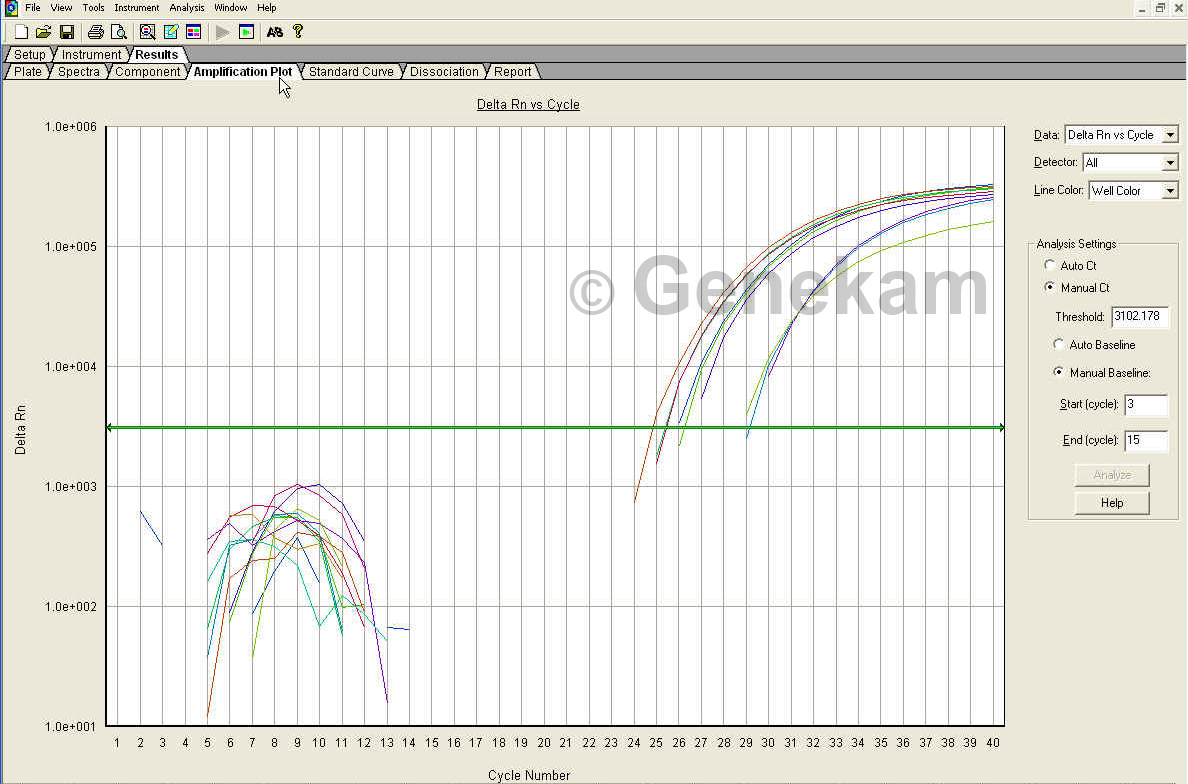Click the "Cycle Number" x-axis label
Viewport: 1188px width, 784px height.
[x=529, y=775]
